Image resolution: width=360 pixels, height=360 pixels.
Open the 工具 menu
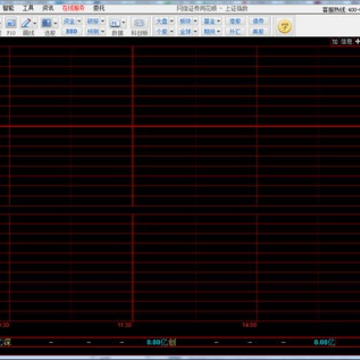click(x=28, y=8)
